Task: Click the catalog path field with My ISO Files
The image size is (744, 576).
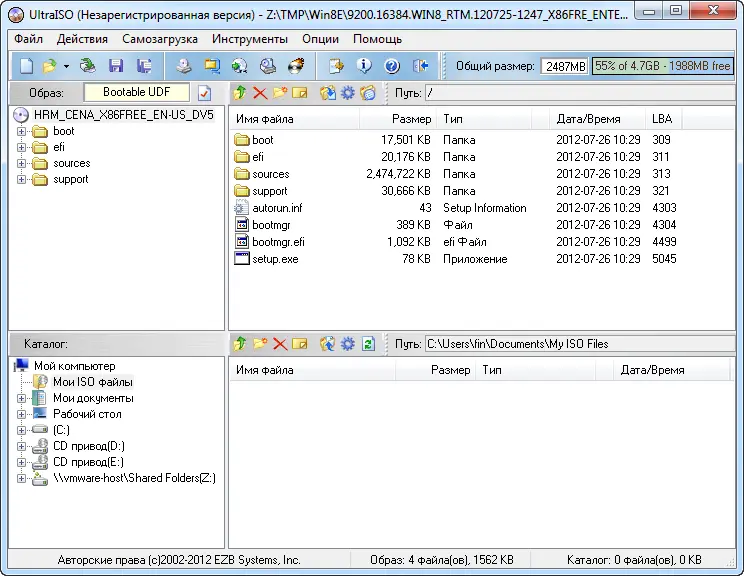Action: coord(580,344)
